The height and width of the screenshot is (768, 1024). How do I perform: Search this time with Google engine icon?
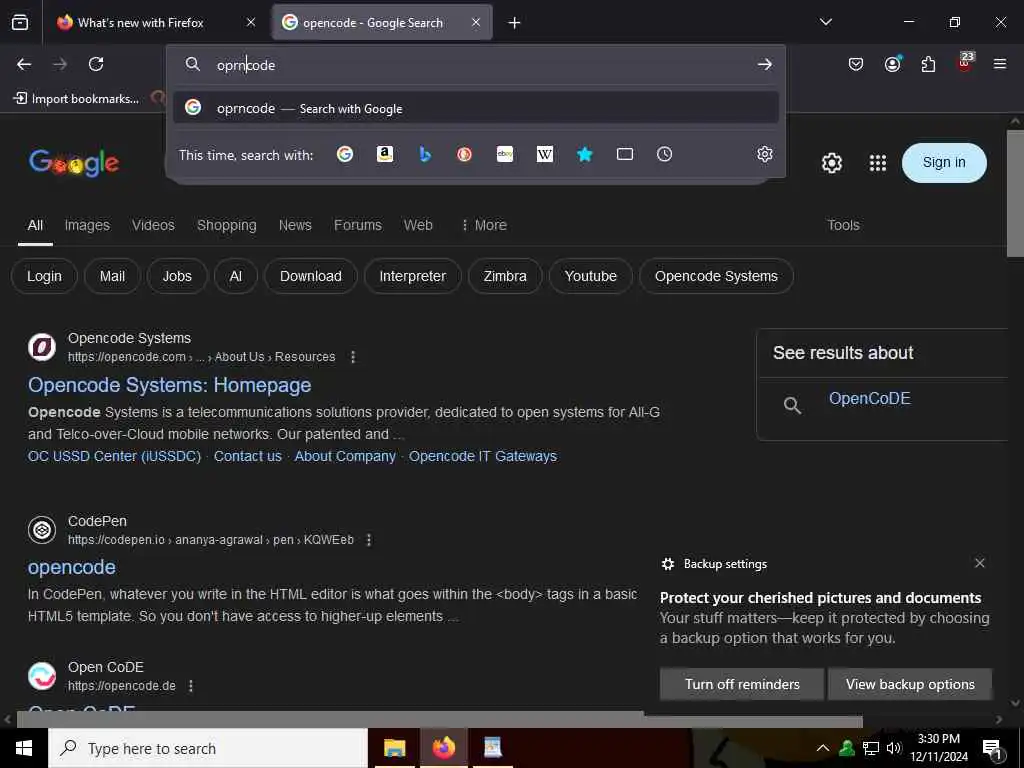pyautogui.click(x=345, y=154)
